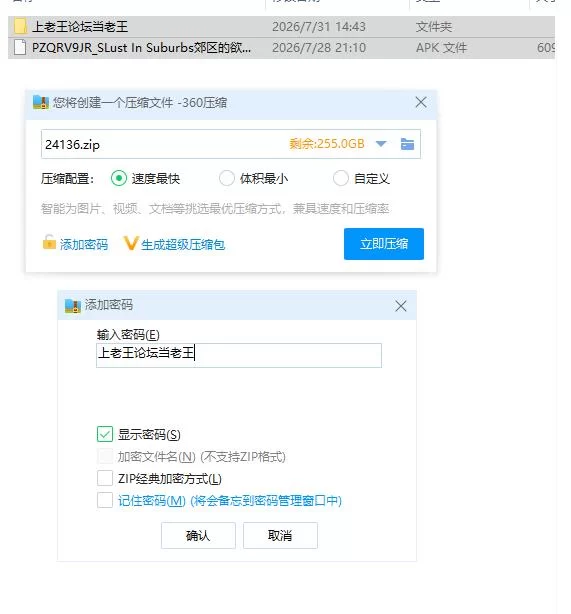Click the date 2026/7/28 21:10
Screen dimensions: 571x614
pyautogui.click(x=319, y=48)
